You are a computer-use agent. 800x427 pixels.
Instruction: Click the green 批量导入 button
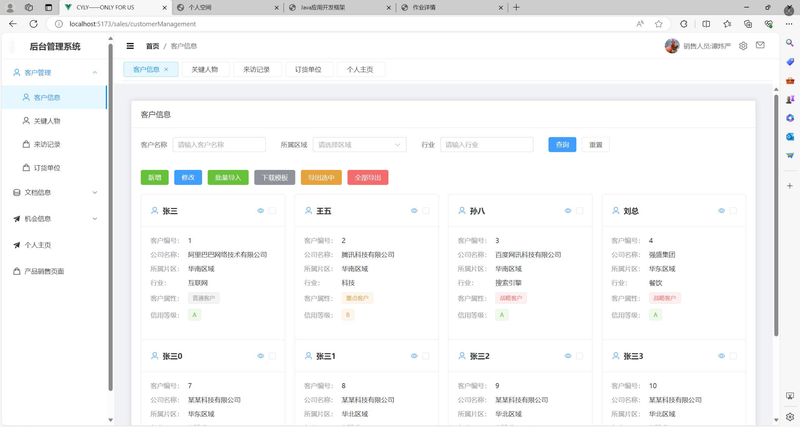[x=228, y=178]
